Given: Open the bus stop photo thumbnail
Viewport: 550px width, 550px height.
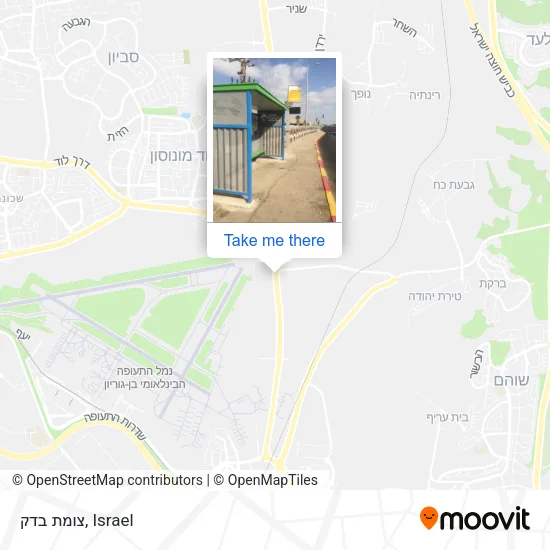Looking at the screenshot, I should pos(274,140).
